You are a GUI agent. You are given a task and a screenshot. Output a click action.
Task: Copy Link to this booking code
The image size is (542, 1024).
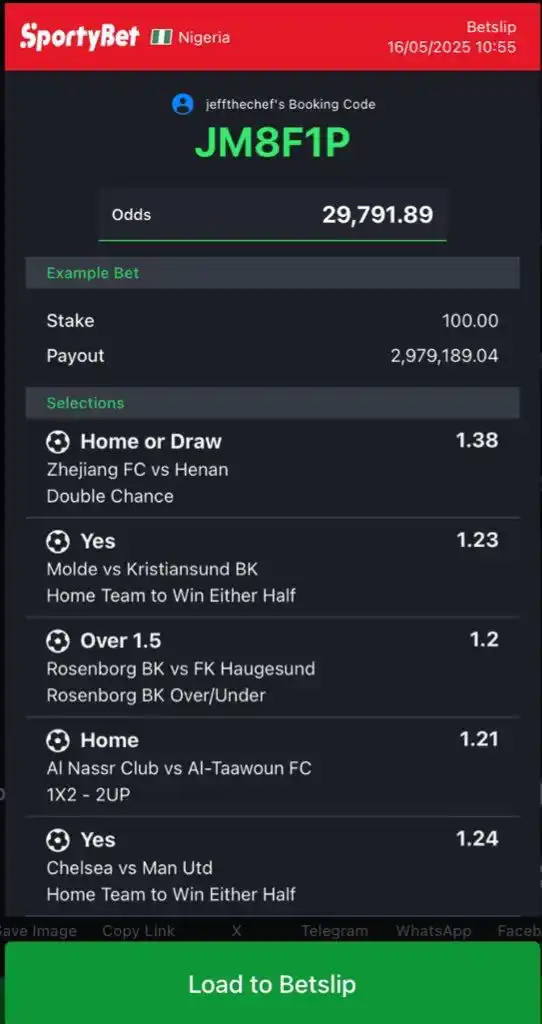(138, 931)
